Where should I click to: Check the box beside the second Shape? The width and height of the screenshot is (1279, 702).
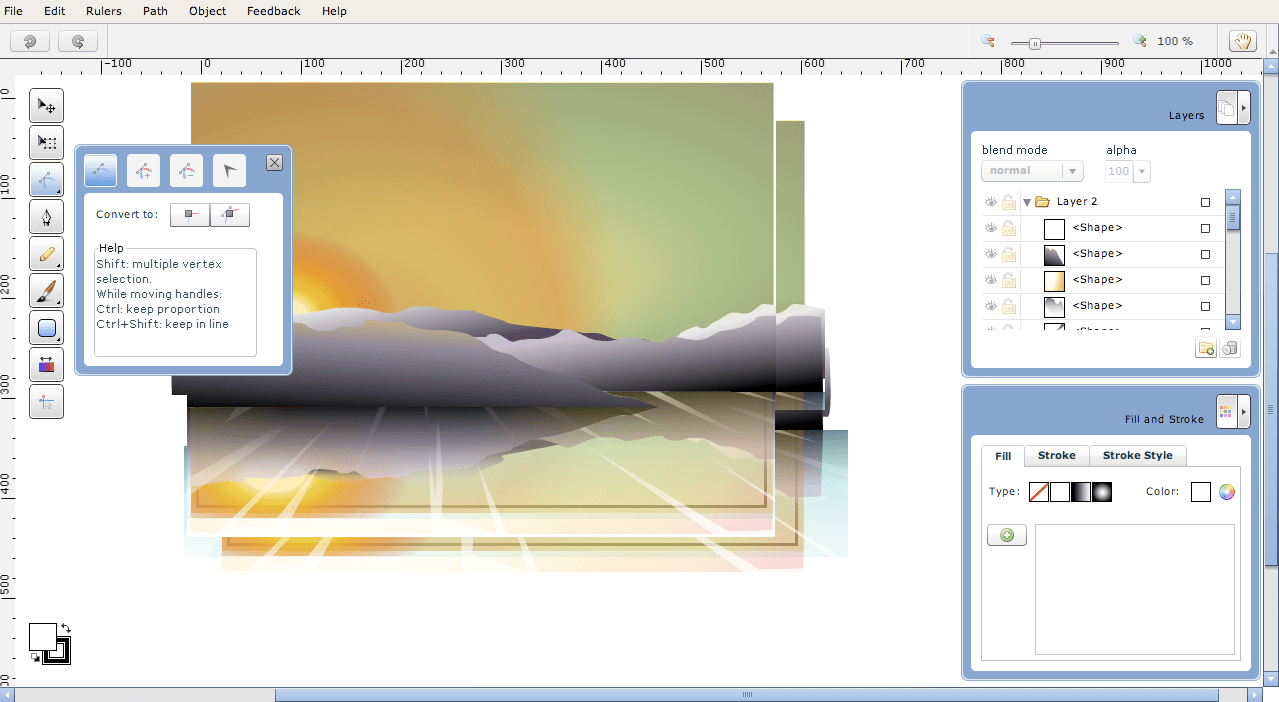1205,253
